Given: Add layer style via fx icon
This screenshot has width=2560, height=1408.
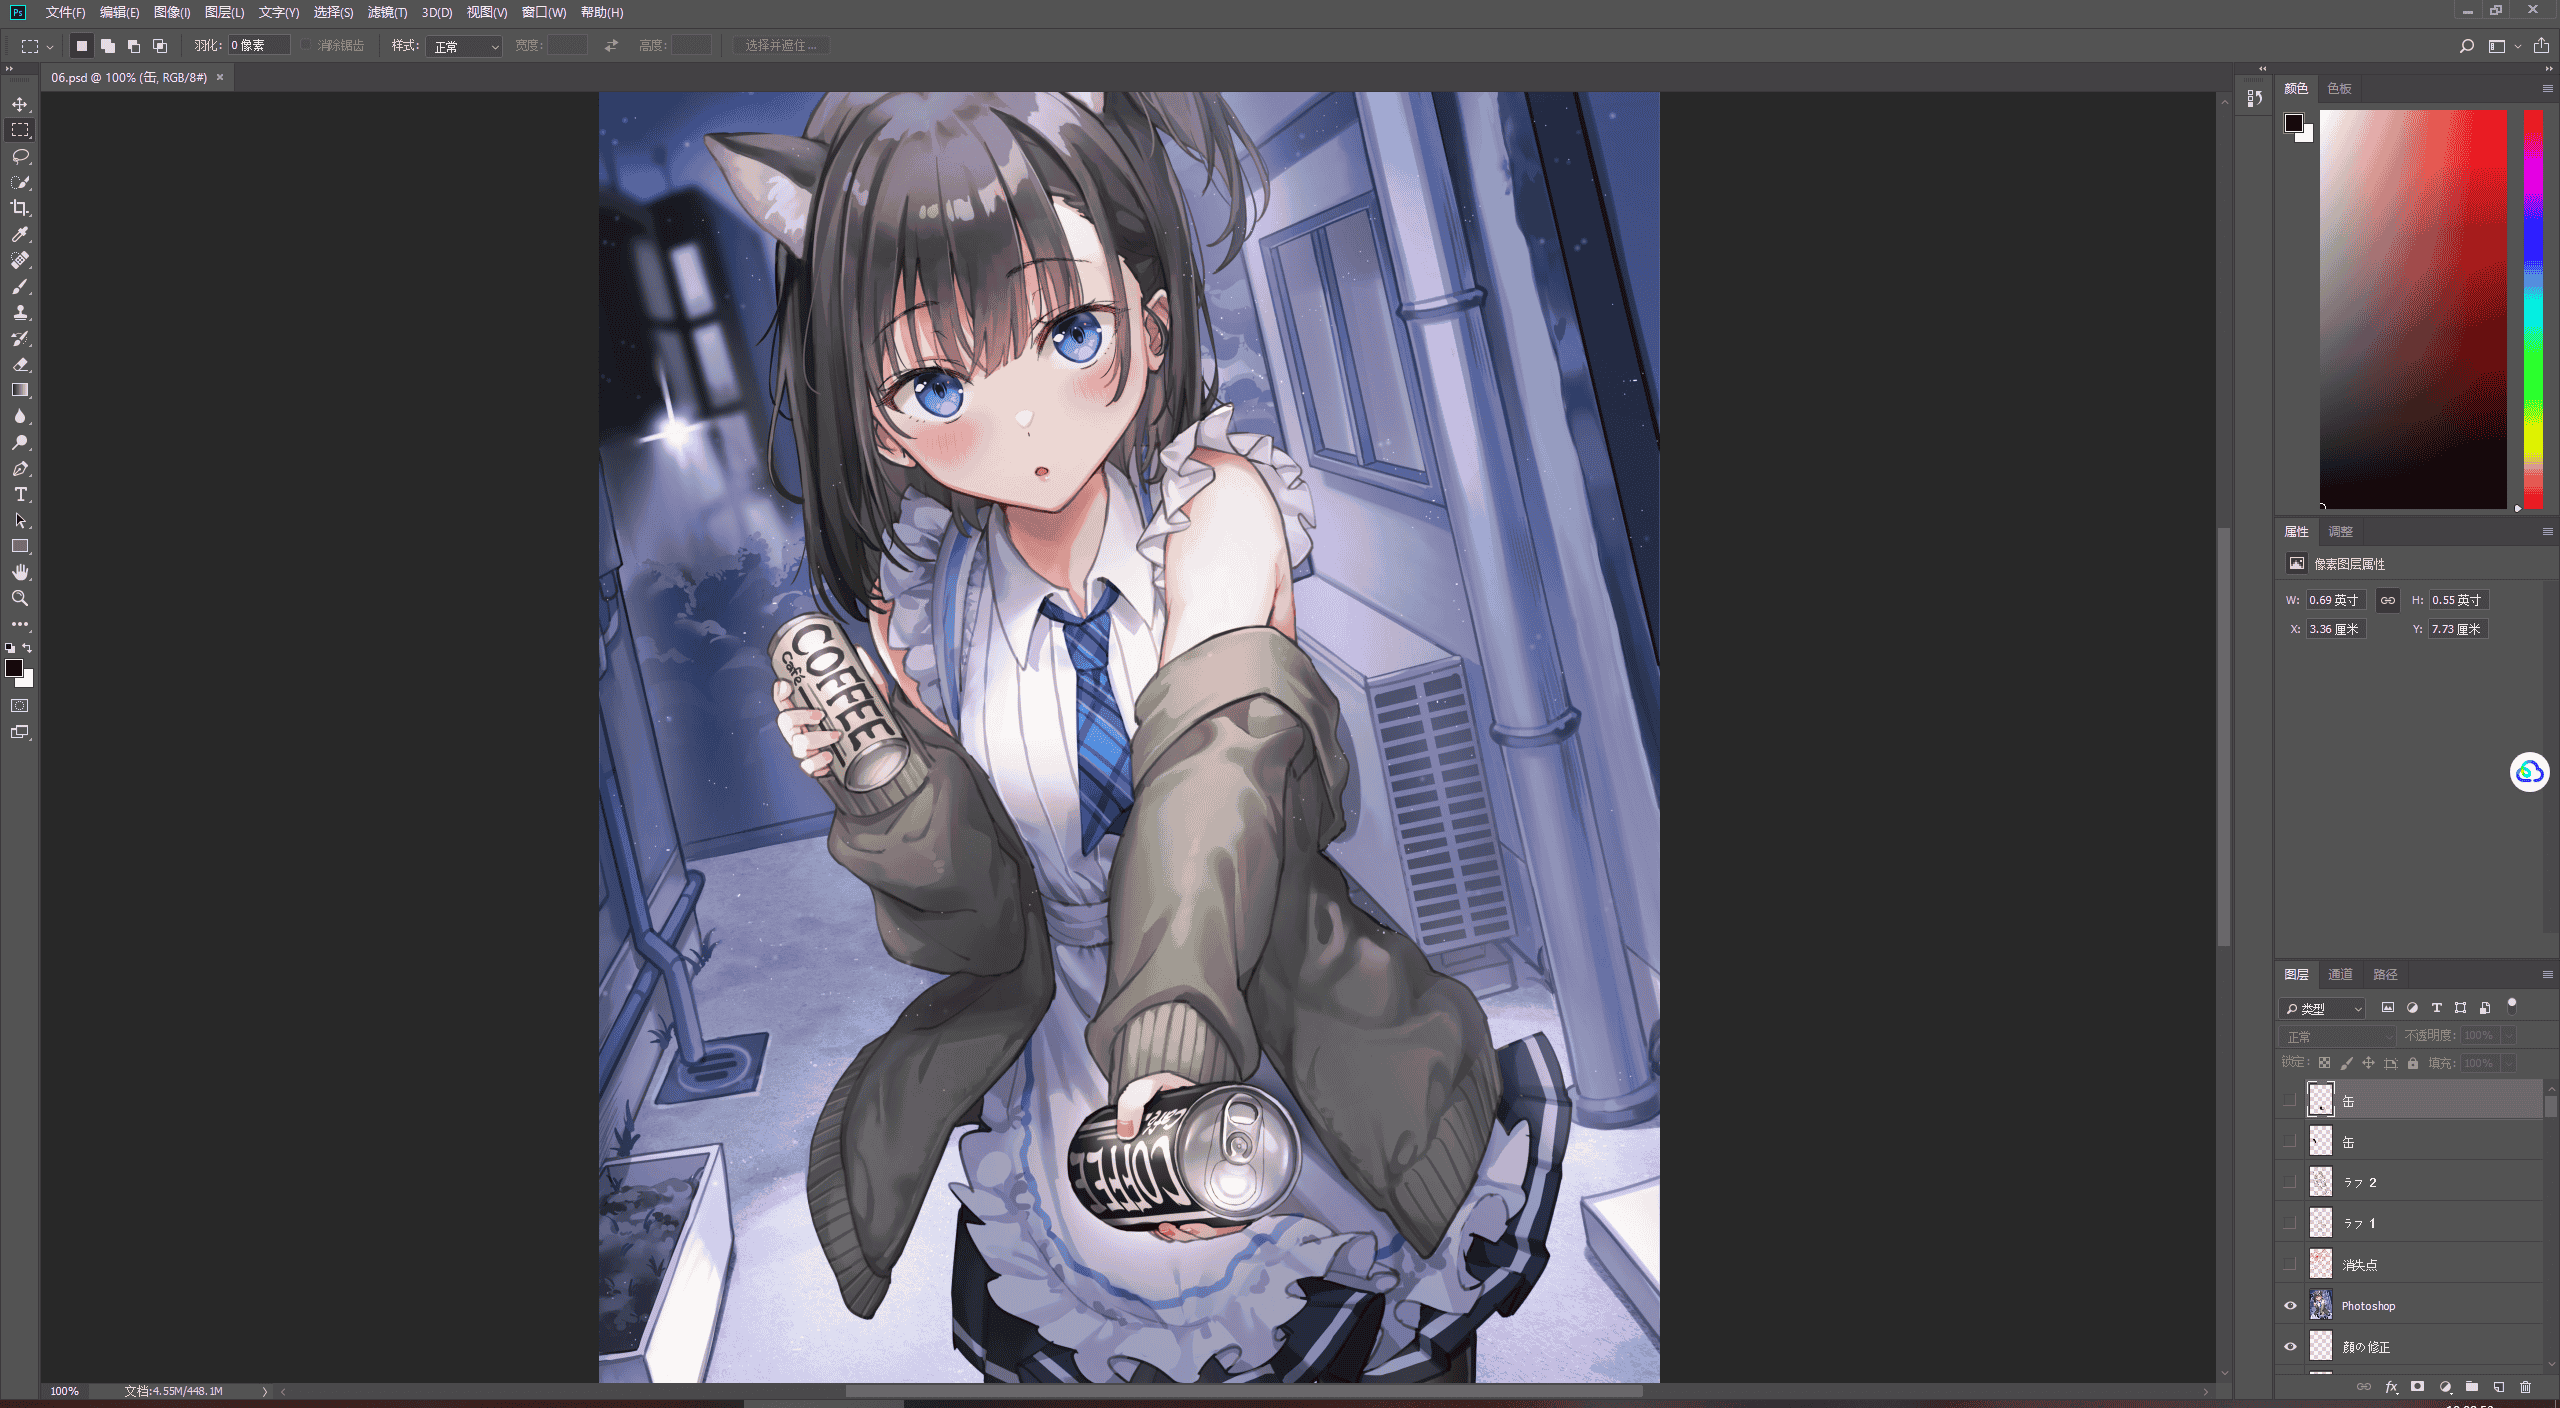Looking at the screenshot, I should 2391,1387.
